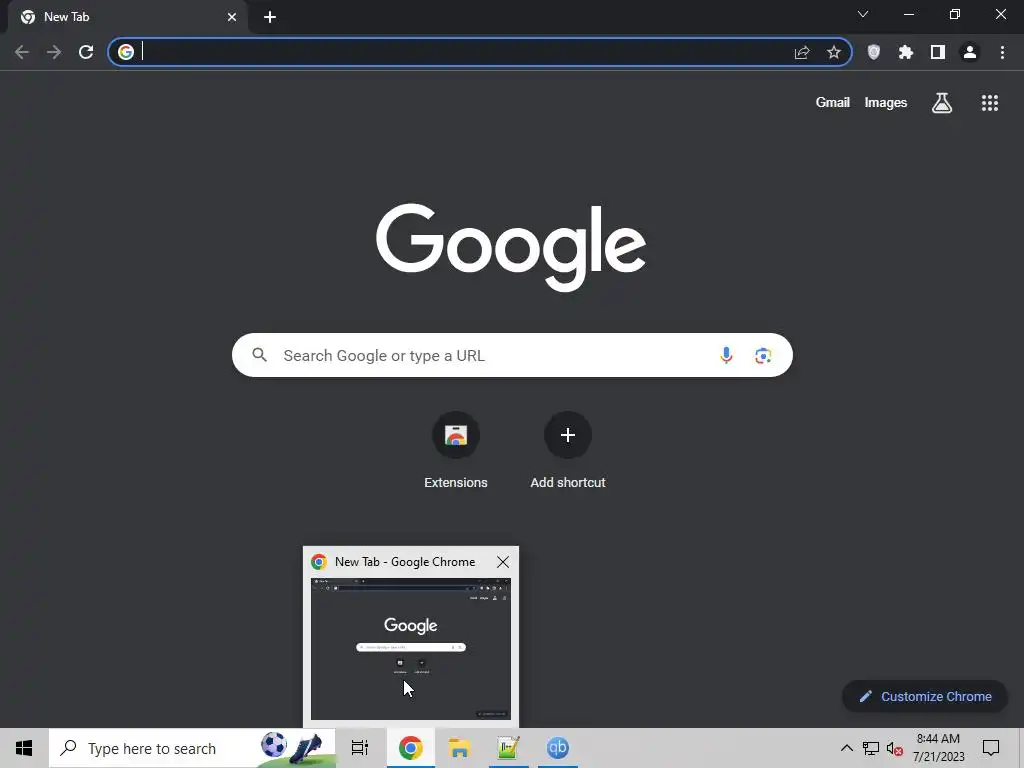Open Search Labs flask icon
The width and height of the screenshot is (1024, 768).
pyautogui.click(x=942, y=103)
